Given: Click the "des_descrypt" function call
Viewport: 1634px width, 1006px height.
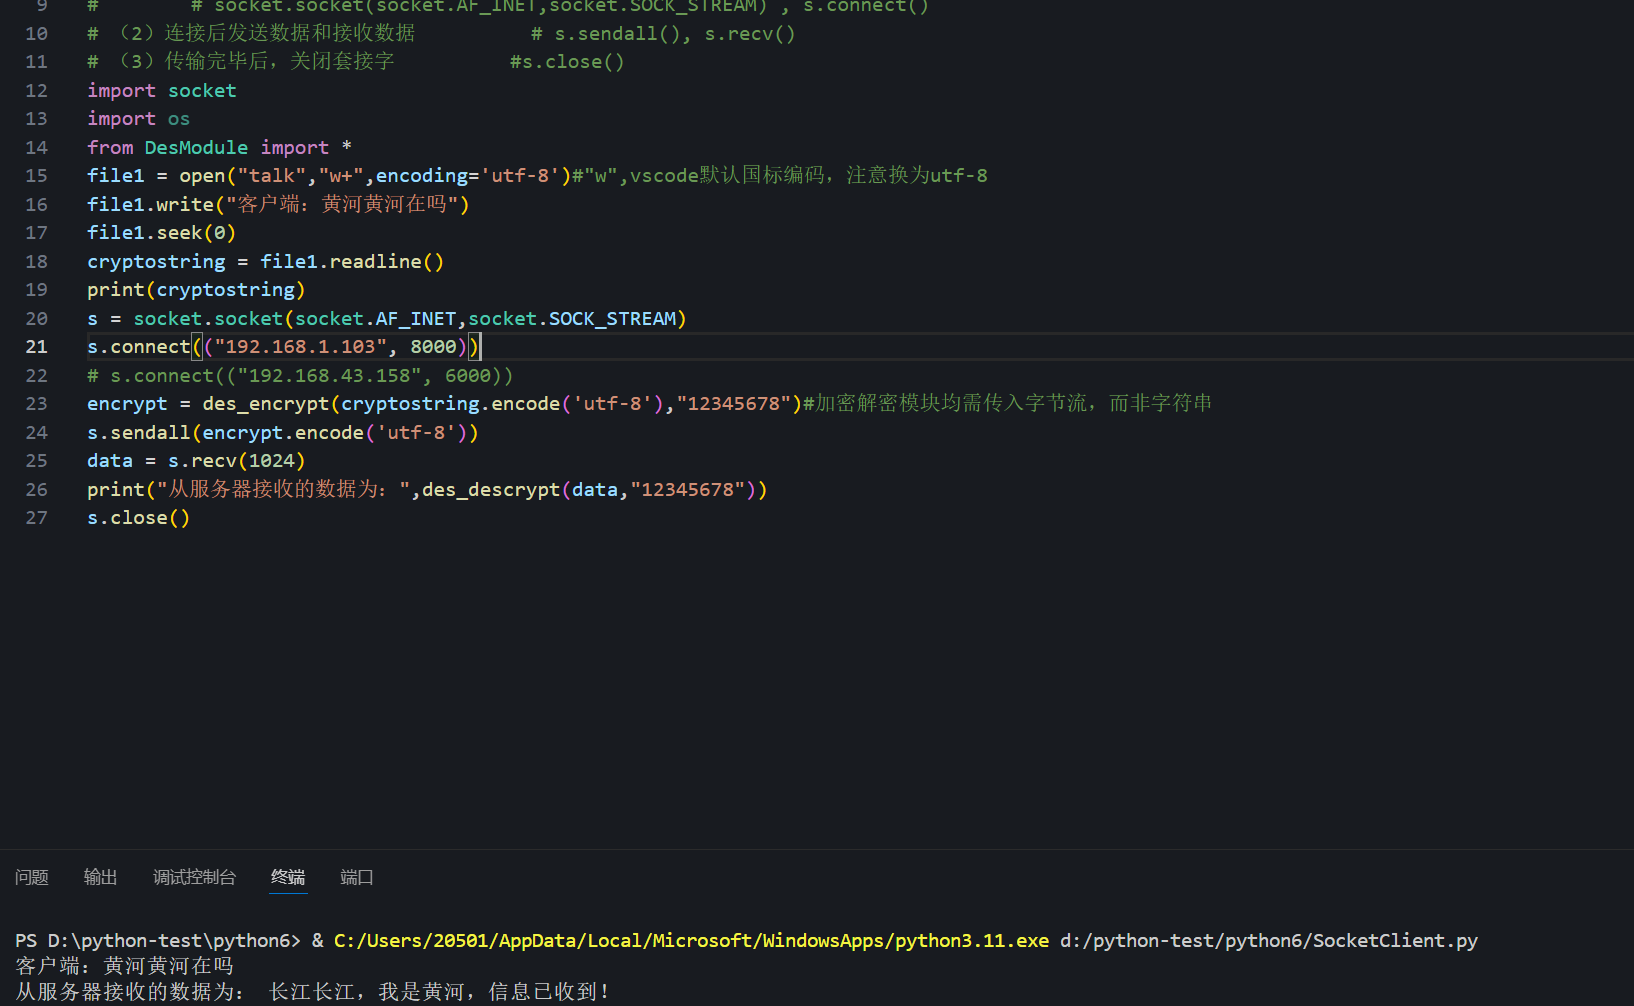Looking at the screenshot, I should (x=491, y=490).
